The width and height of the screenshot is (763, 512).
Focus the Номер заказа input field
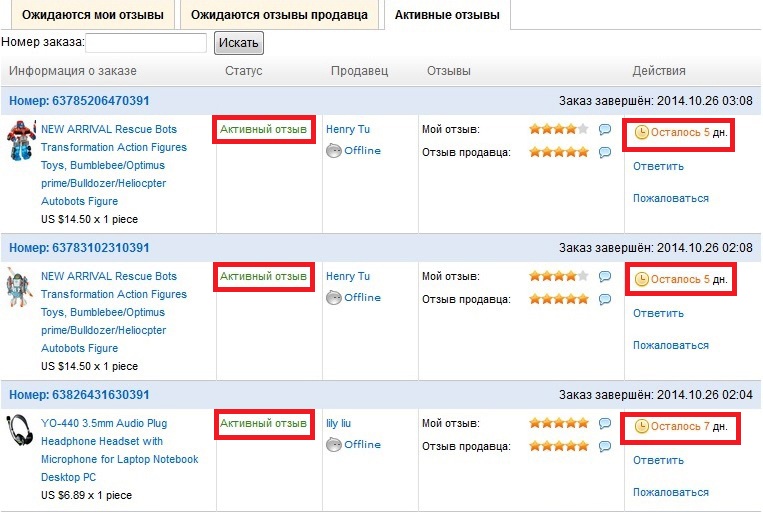(x=147, y=43)
